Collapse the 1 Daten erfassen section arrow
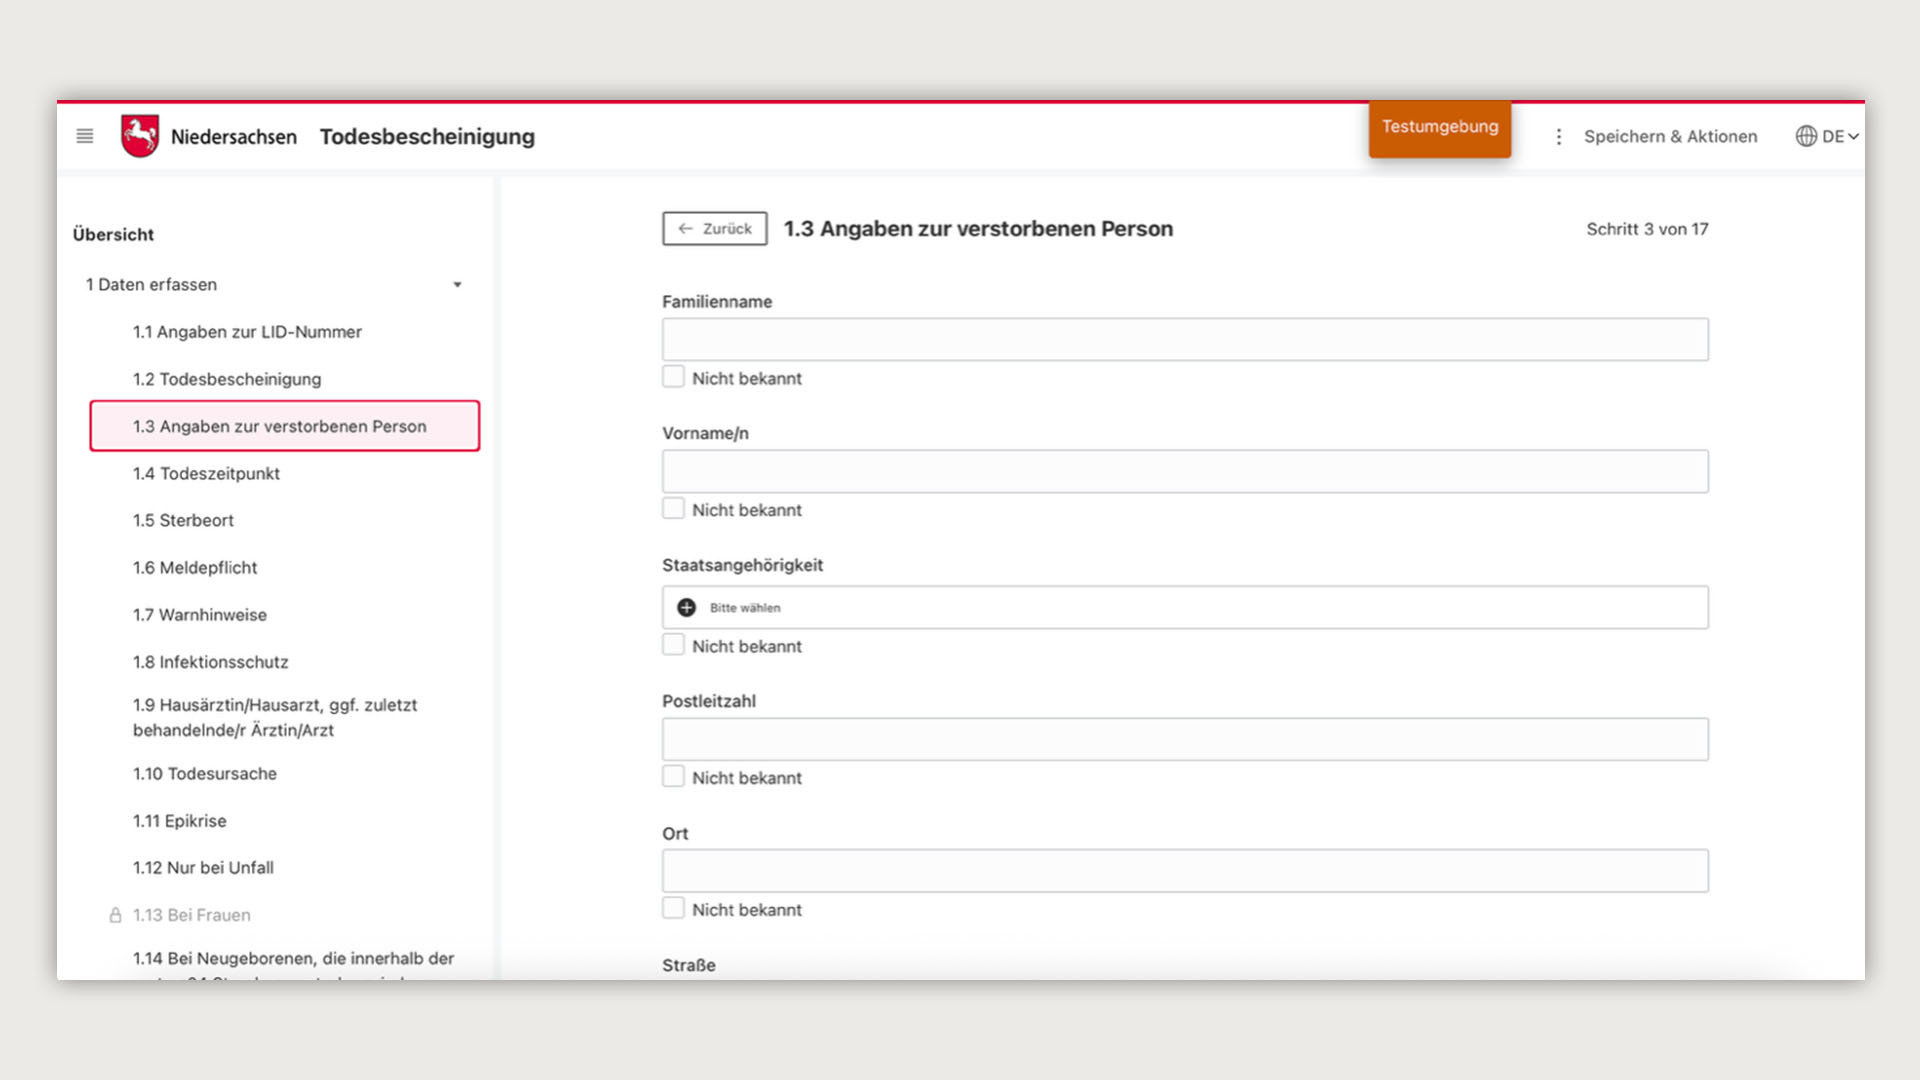Image resolution: width=1920 pixels, height=1080 pixels. 457,285
